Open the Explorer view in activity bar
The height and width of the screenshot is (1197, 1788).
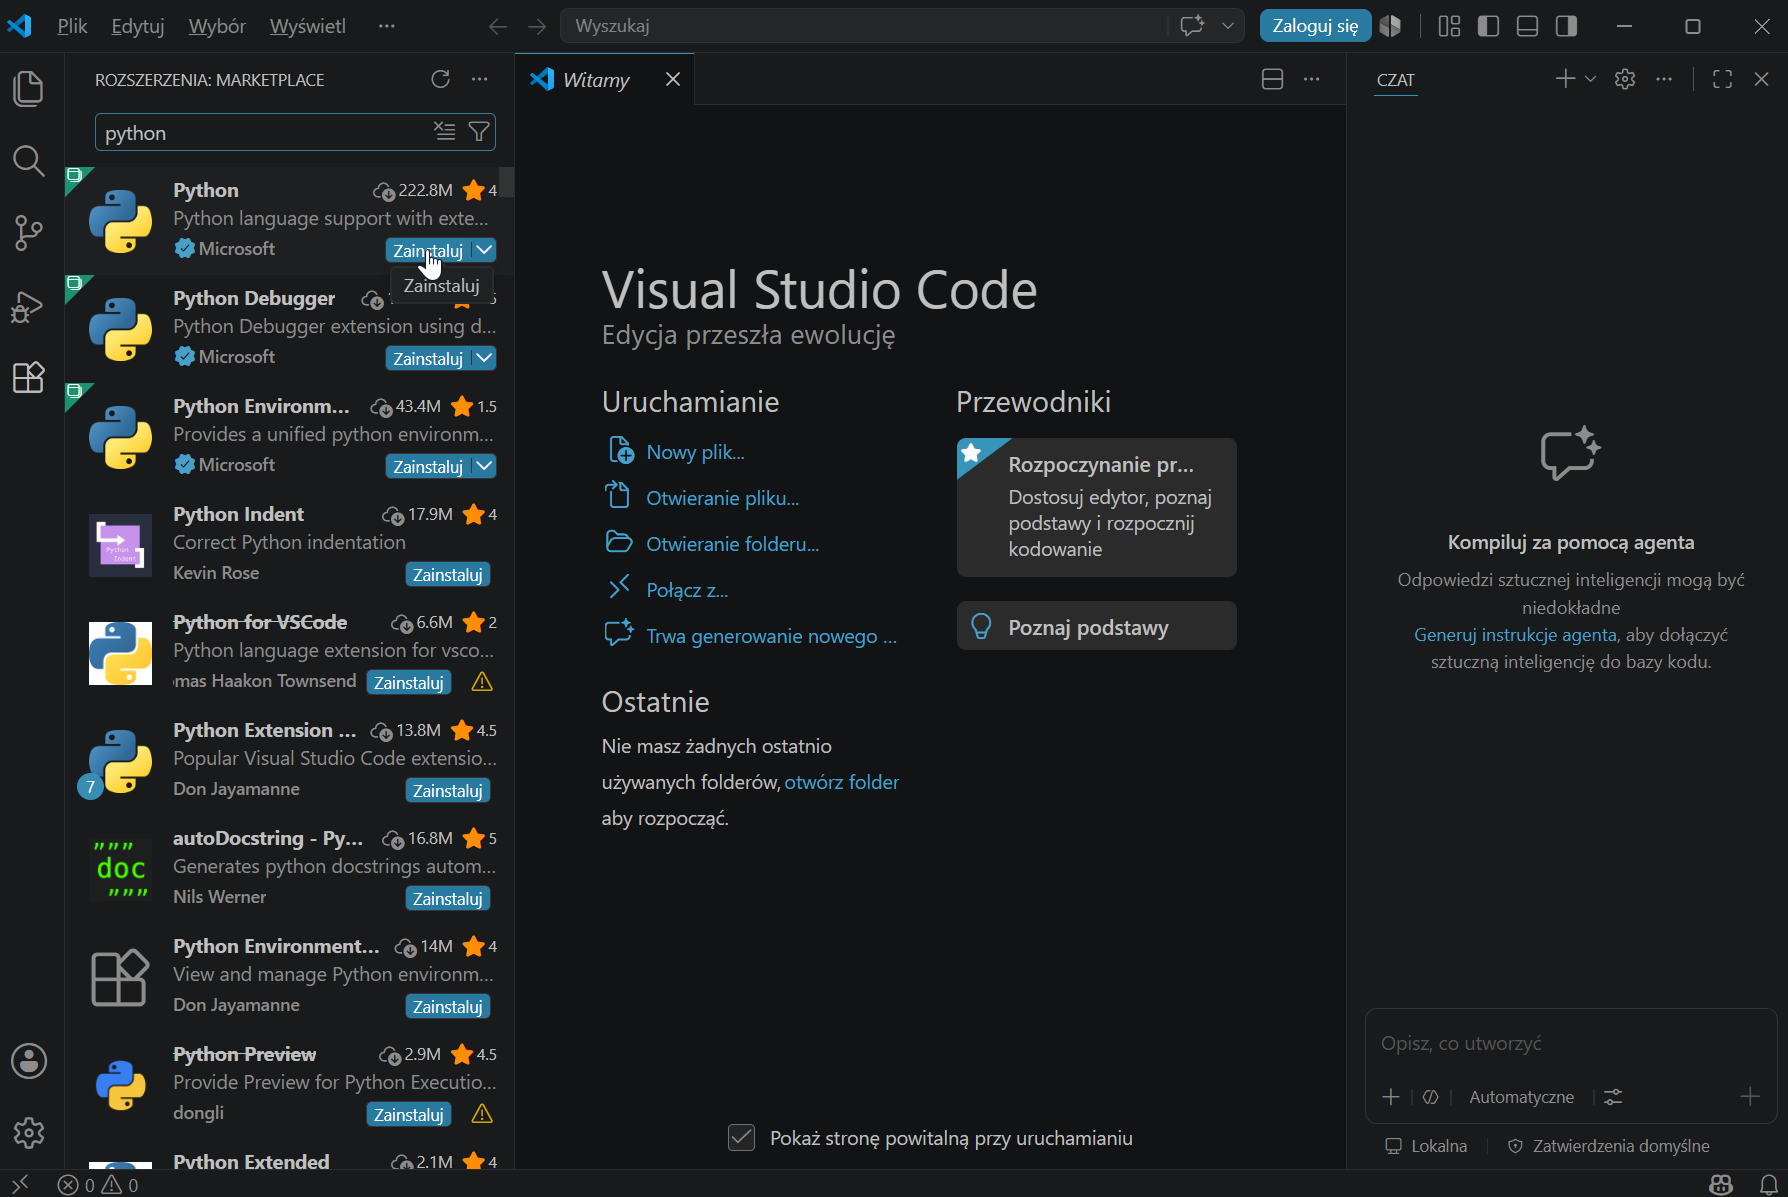pos(28,88)
